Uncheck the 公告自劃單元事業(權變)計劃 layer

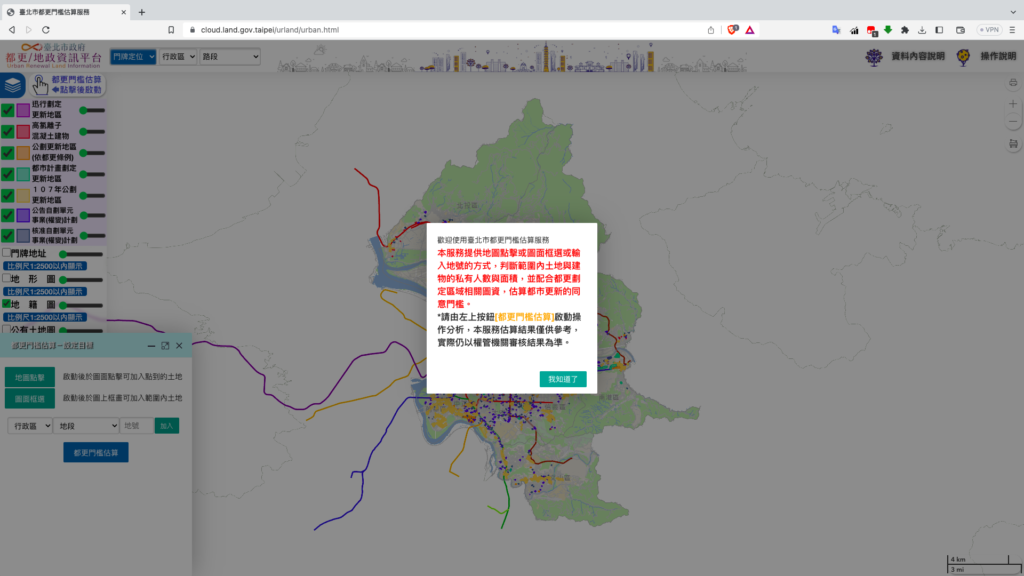(7, 215)
